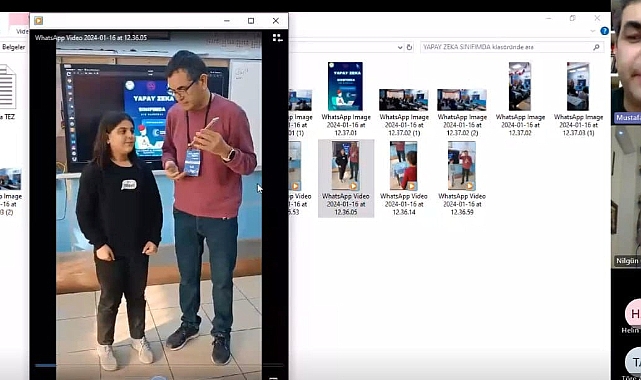Screen dimensions: 641x380
Task: Click the search magnifier icon in Explorer
Action: tap(596, 47)
